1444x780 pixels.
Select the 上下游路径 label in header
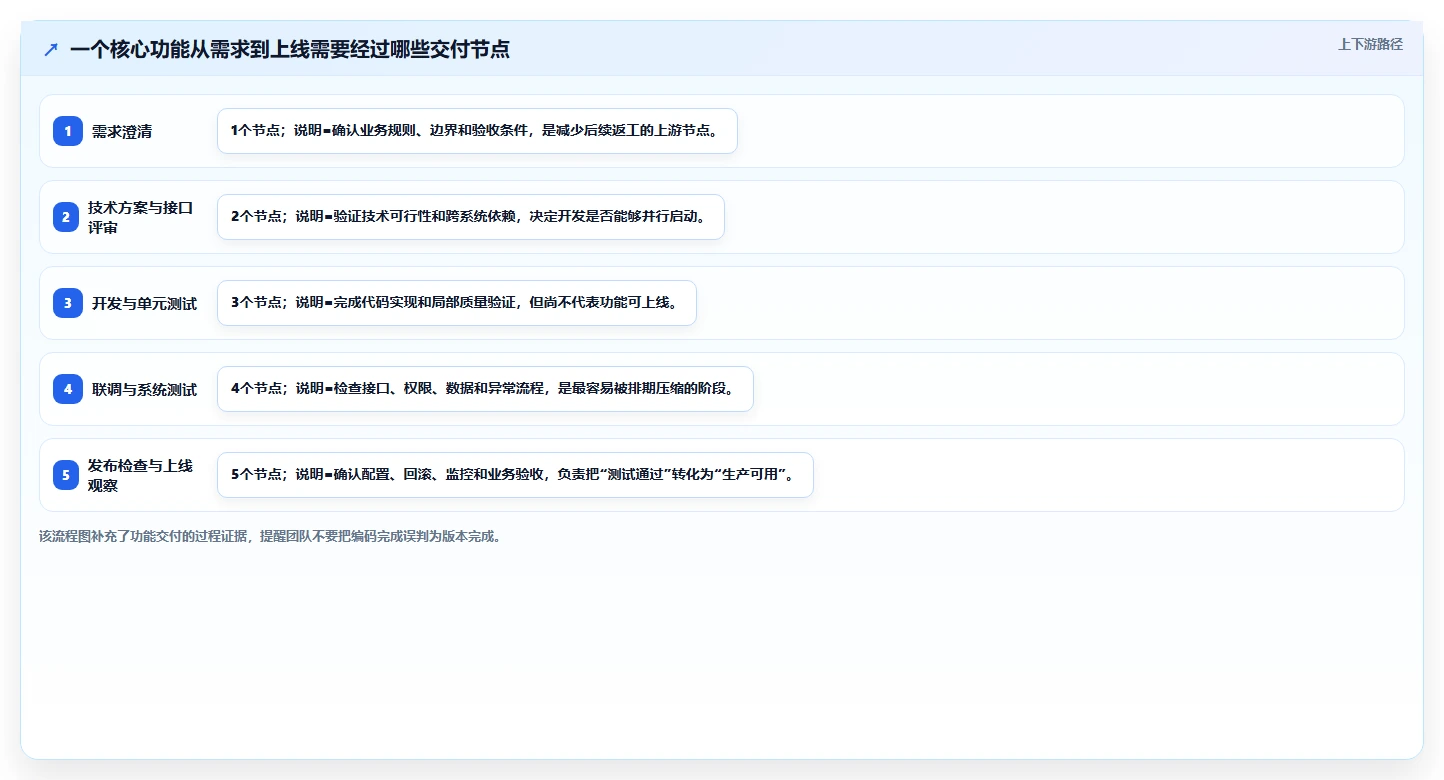point(1370,44)
